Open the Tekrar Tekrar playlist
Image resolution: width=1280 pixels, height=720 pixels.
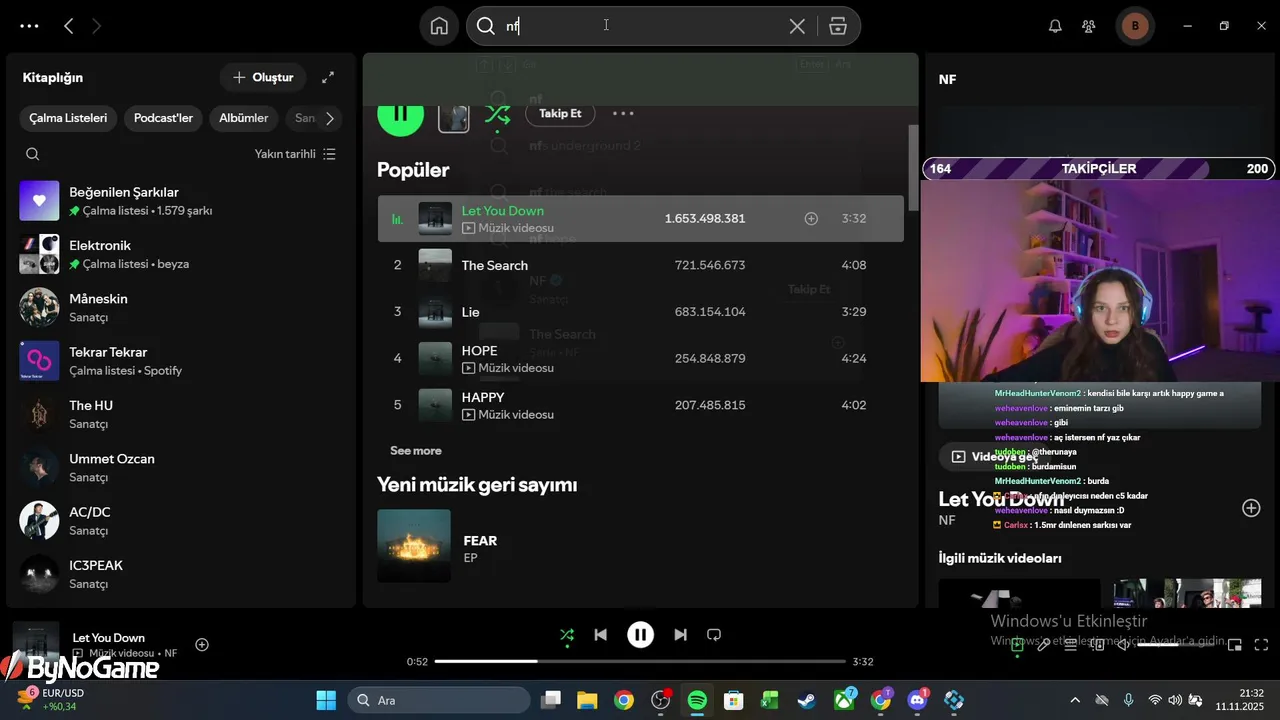(181, 360)
